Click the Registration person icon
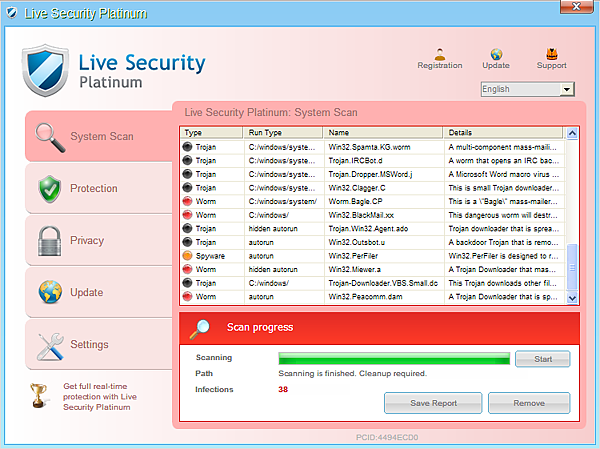The image size is (600, 449). (x=440, y=54)
